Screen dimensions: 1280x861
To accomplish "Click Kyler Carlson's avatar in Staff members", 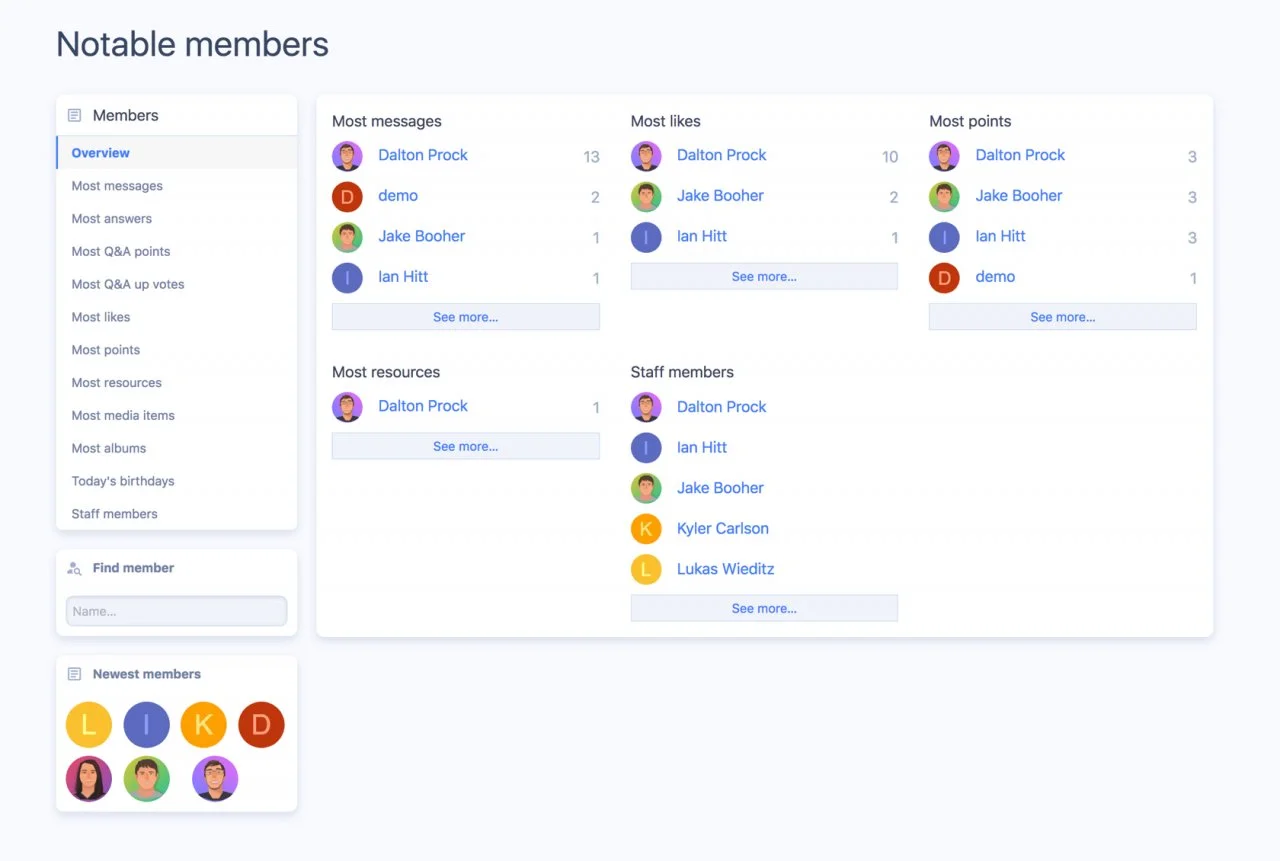I will click(646, 529).
